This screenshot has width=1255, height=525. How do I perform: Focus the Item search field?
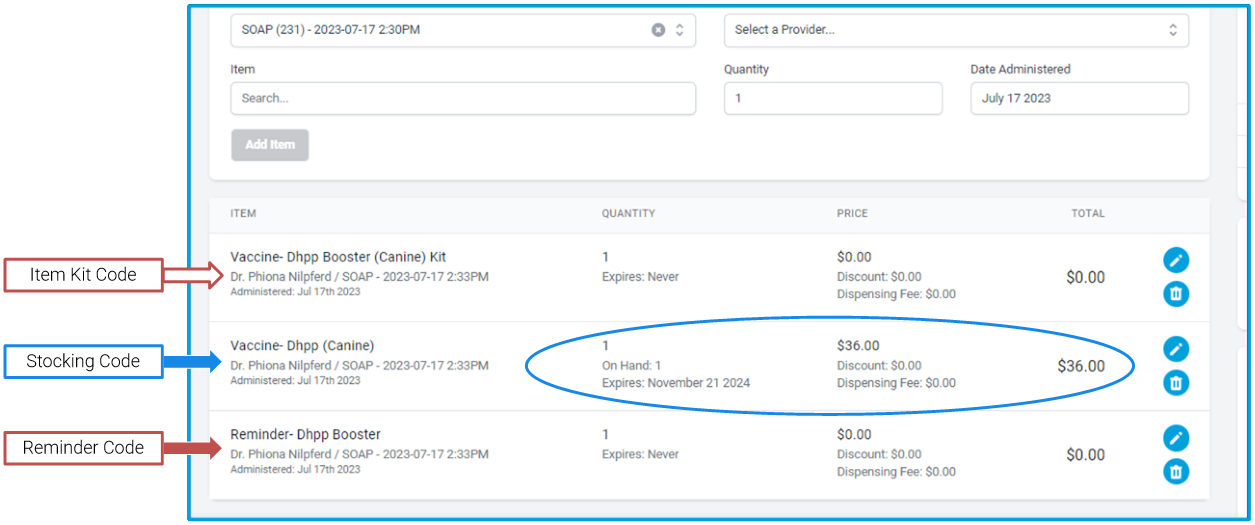[x=463, y=98]
